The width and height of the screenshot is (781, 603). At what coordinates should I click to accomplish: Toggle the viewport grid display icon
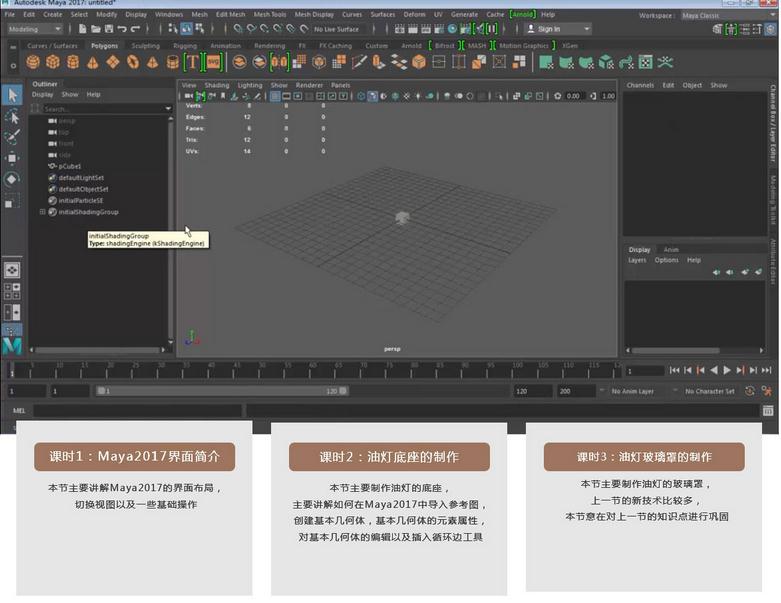(x=275, y=96)
